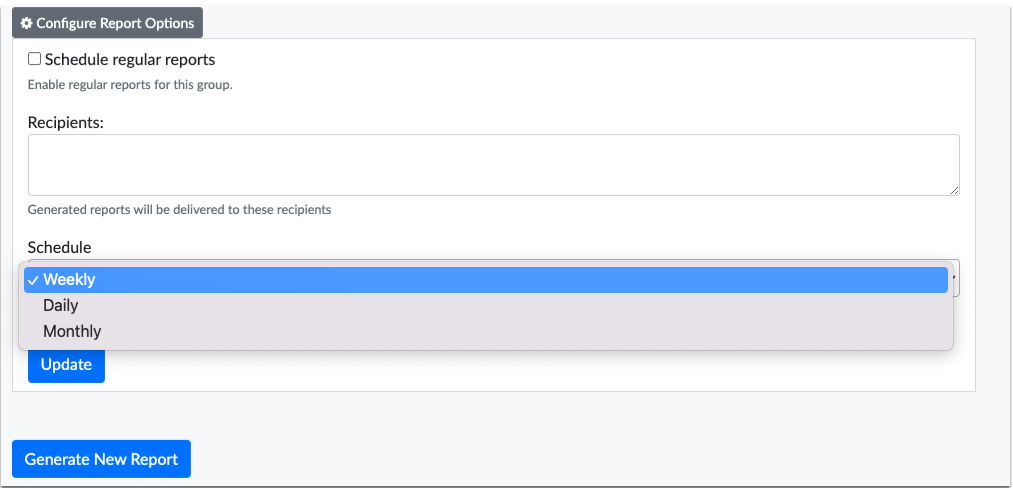Click Generate New Report button
Screen dimensions: 1013x488
tap(101, 459)
